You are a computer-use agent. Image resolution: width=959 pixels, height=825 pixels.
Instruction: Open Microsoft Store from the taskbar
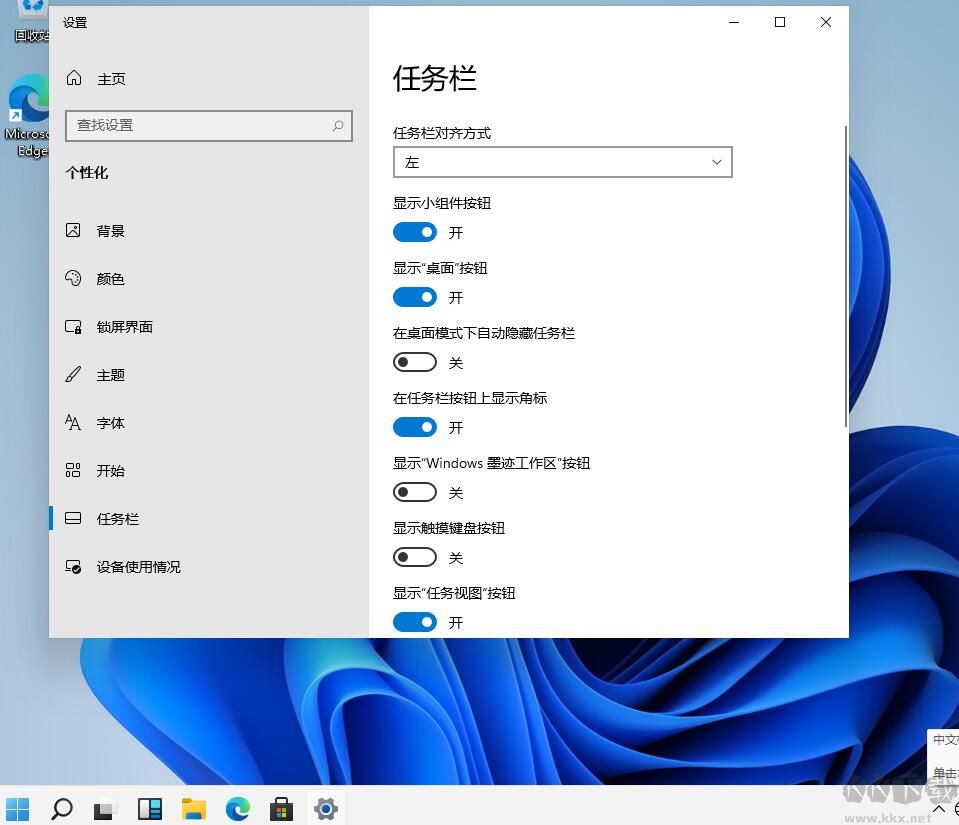(281, 808)
